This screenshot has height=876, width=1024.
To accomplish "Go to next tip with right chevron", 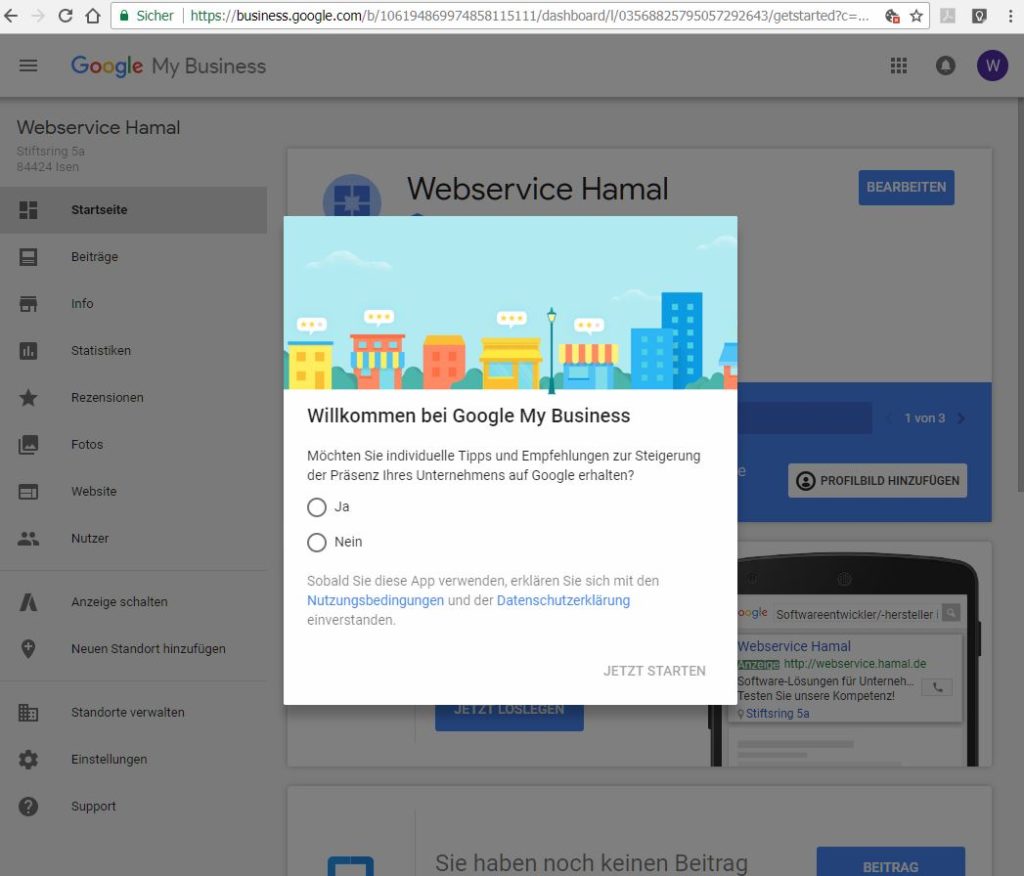I will [x=961, y=418].
